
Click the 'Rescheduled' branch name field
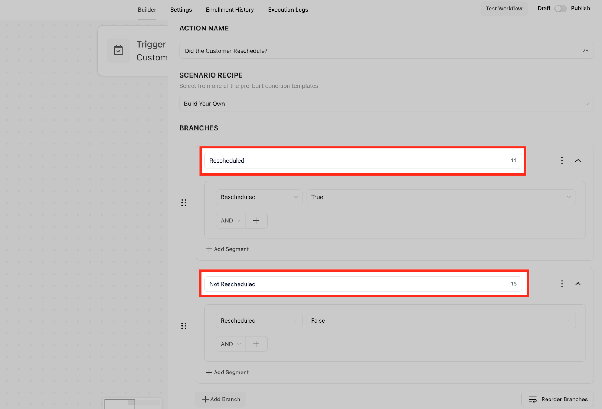click(363, 161)
